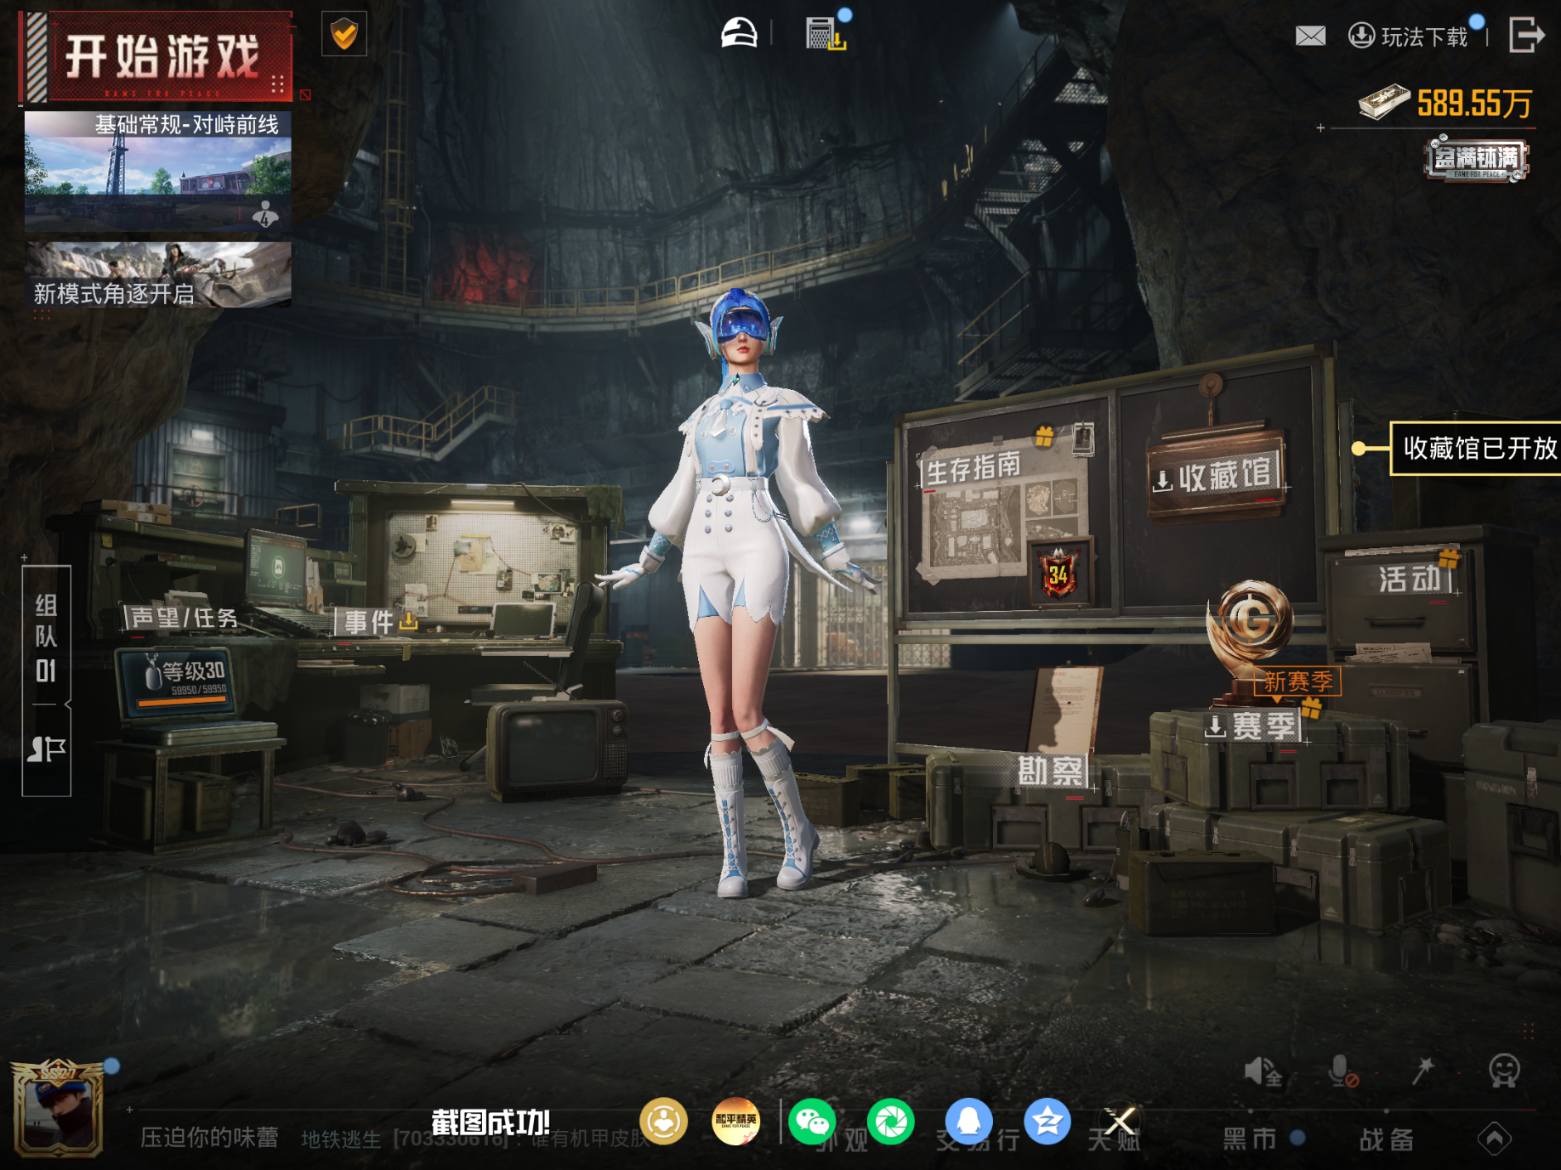Share to WeChat Moments shutter icon
The height and width of the screenshot is (1170, 1561).
click(x=890, y=1121)
